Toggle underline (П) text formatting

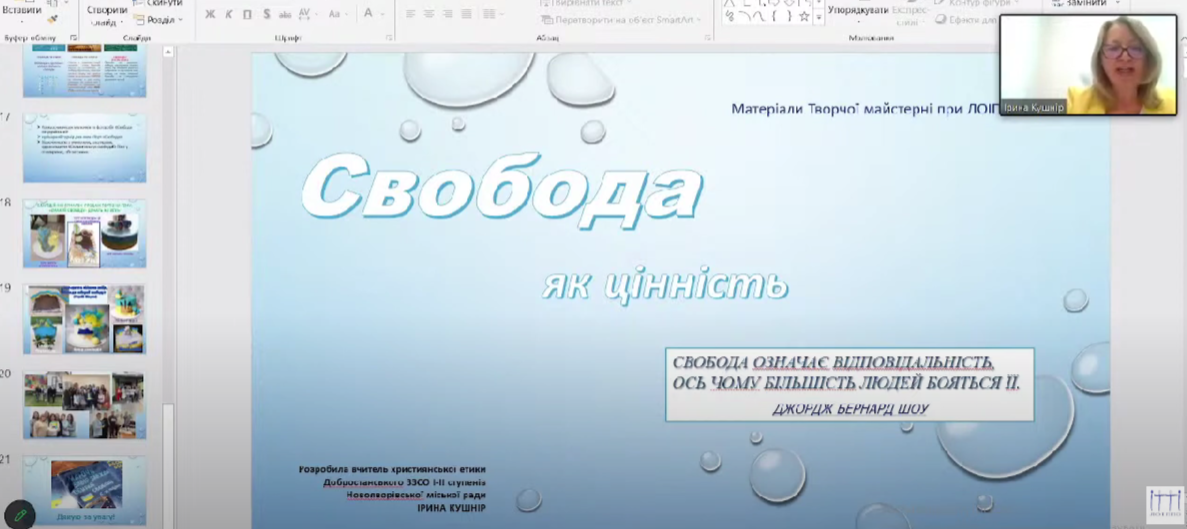point(247,15)
